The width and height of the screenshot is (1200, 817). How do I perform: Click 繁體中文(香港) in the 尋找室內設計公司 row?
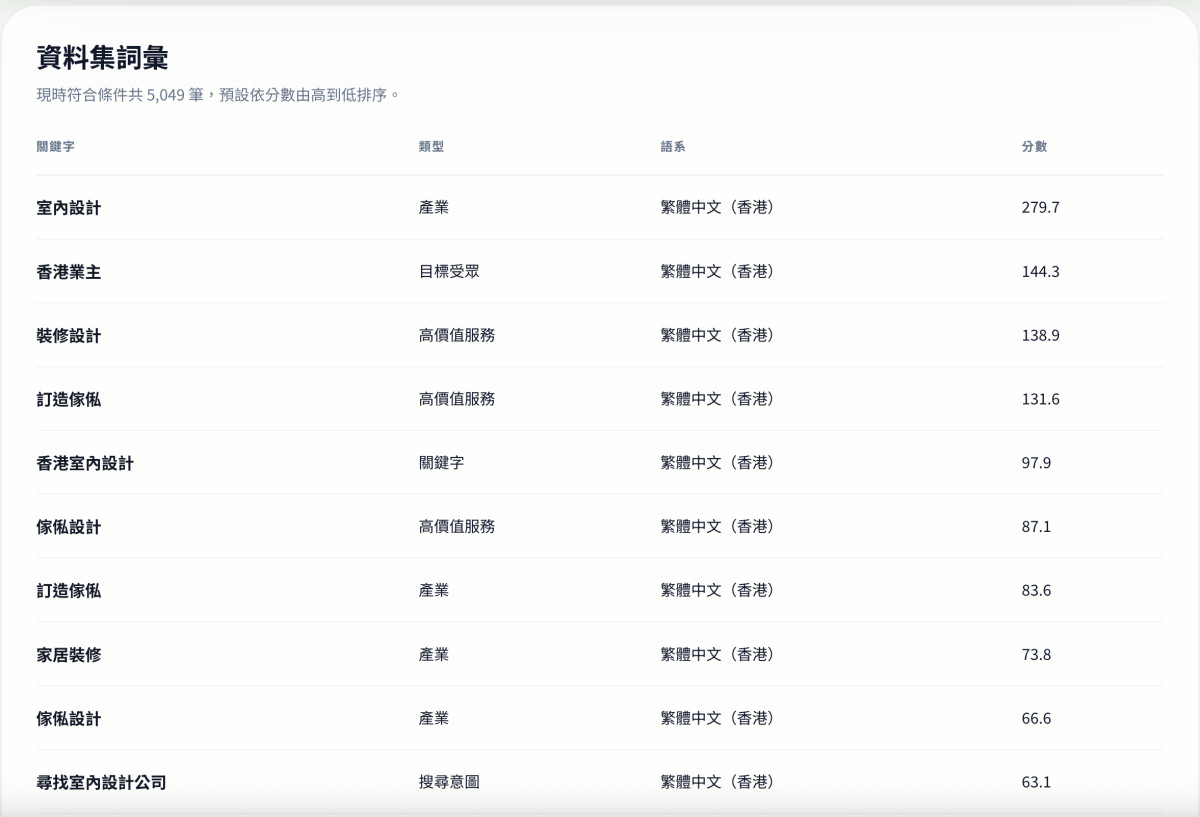coord(717,781)
